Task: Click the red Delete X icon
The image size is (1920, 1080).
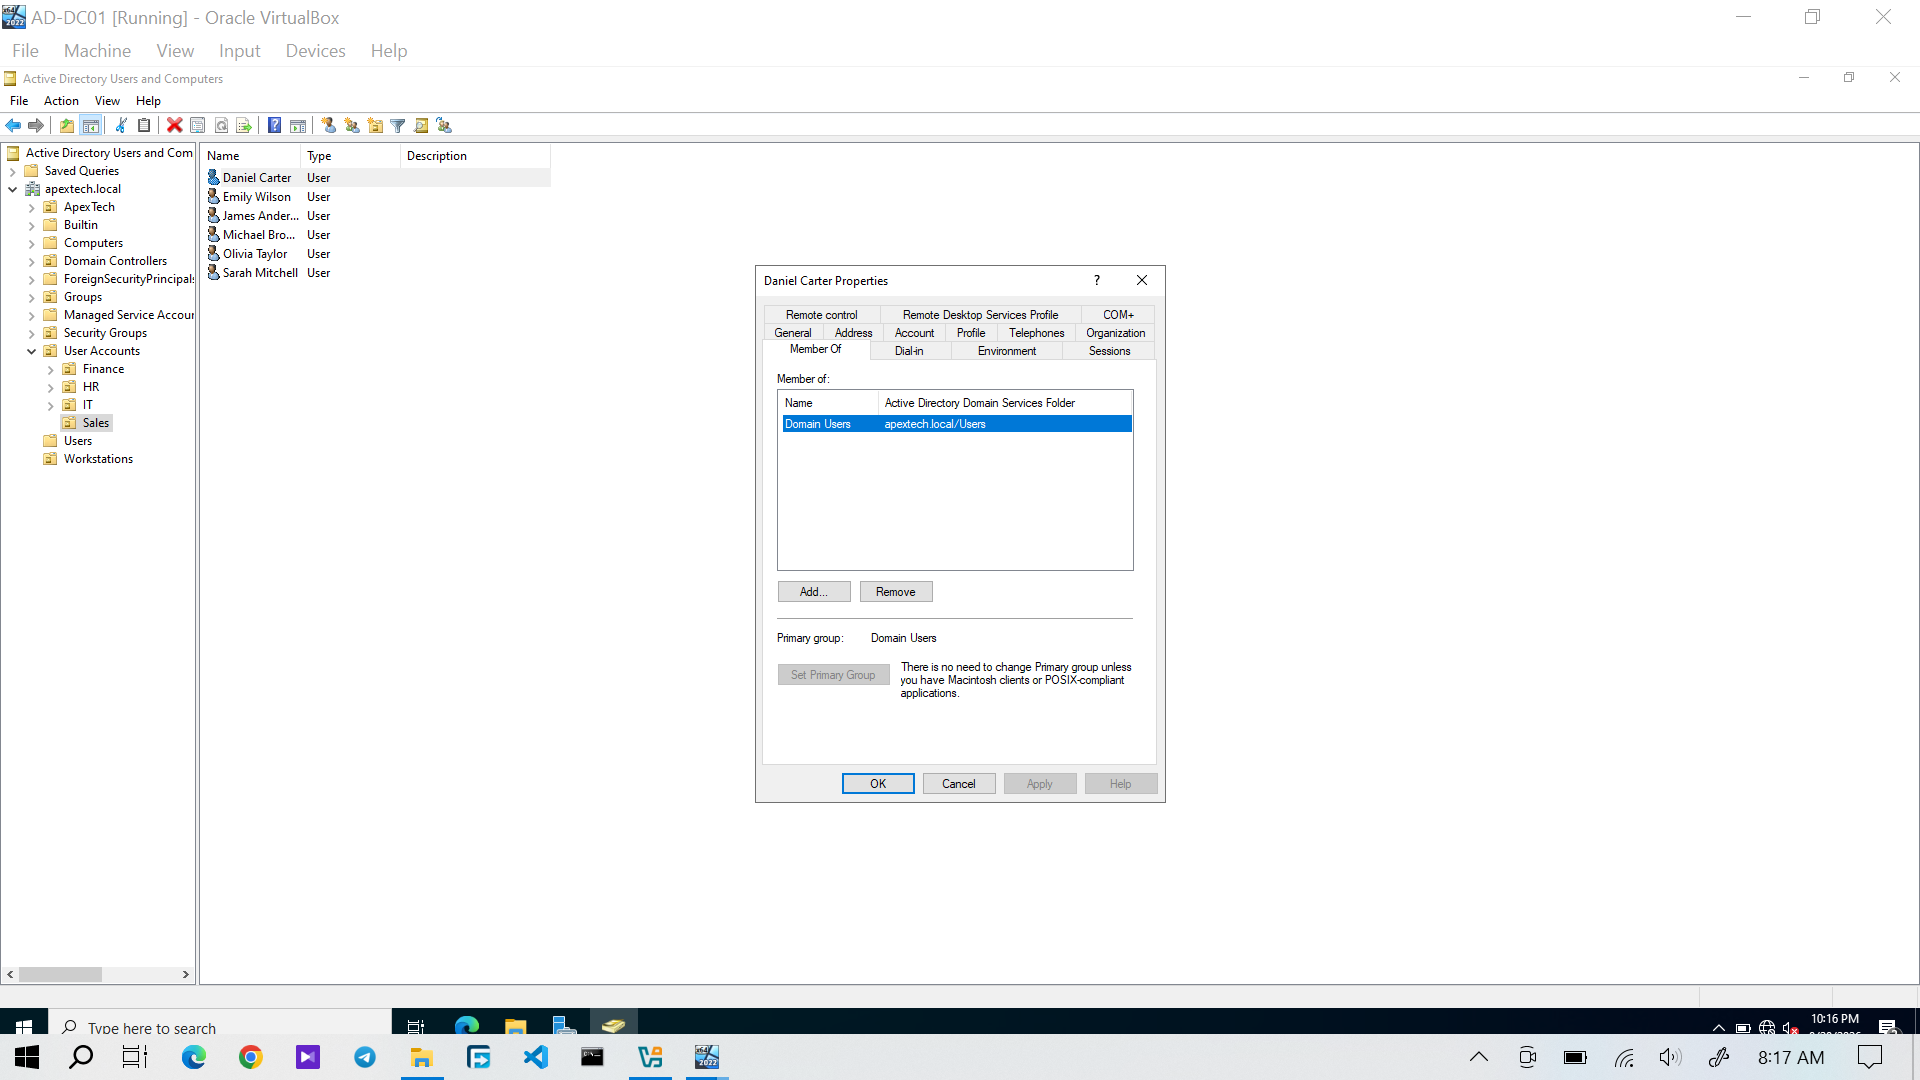Action: (174, 125)
